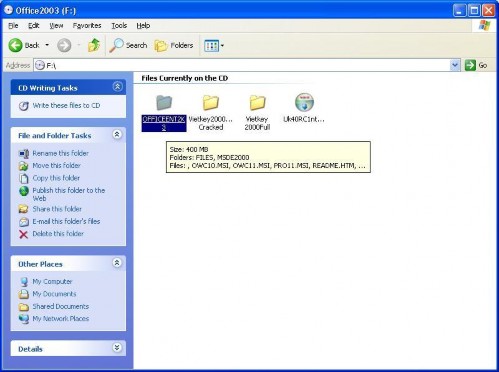Open the Edit menu
Viewport: 499px width, 372px height.
click(x=33, y=26)
